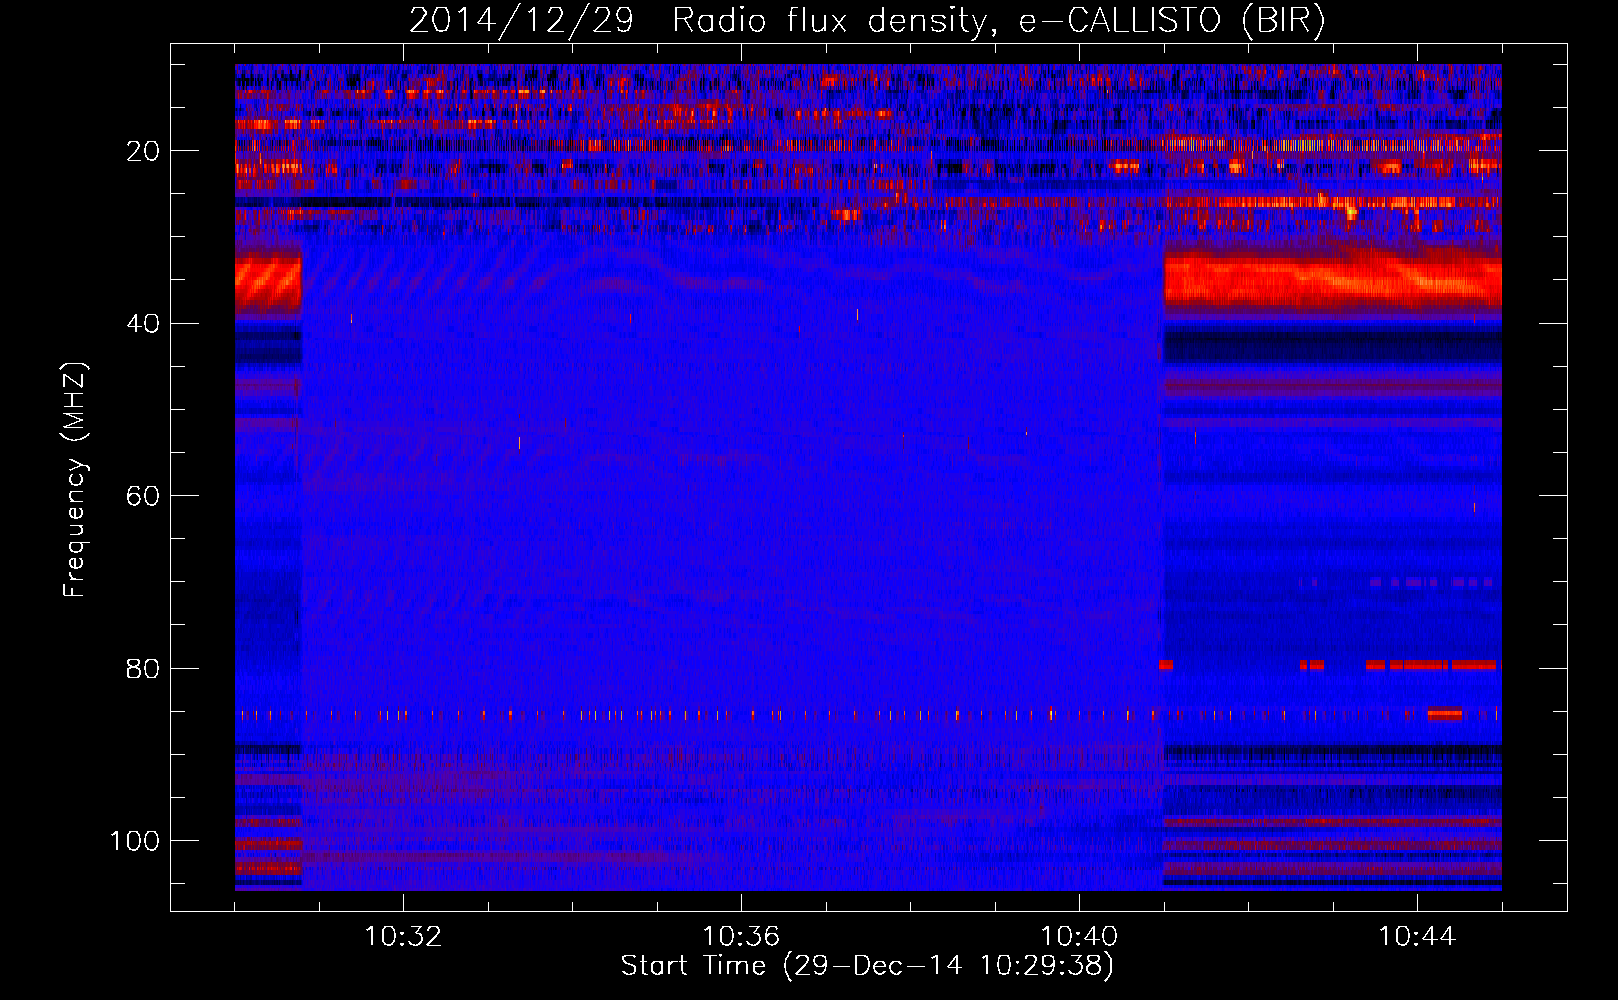The width and height of the screenshot is (1618, 1000).
Task: Click the '60' frequency tick label
Action: click(143, 496)
